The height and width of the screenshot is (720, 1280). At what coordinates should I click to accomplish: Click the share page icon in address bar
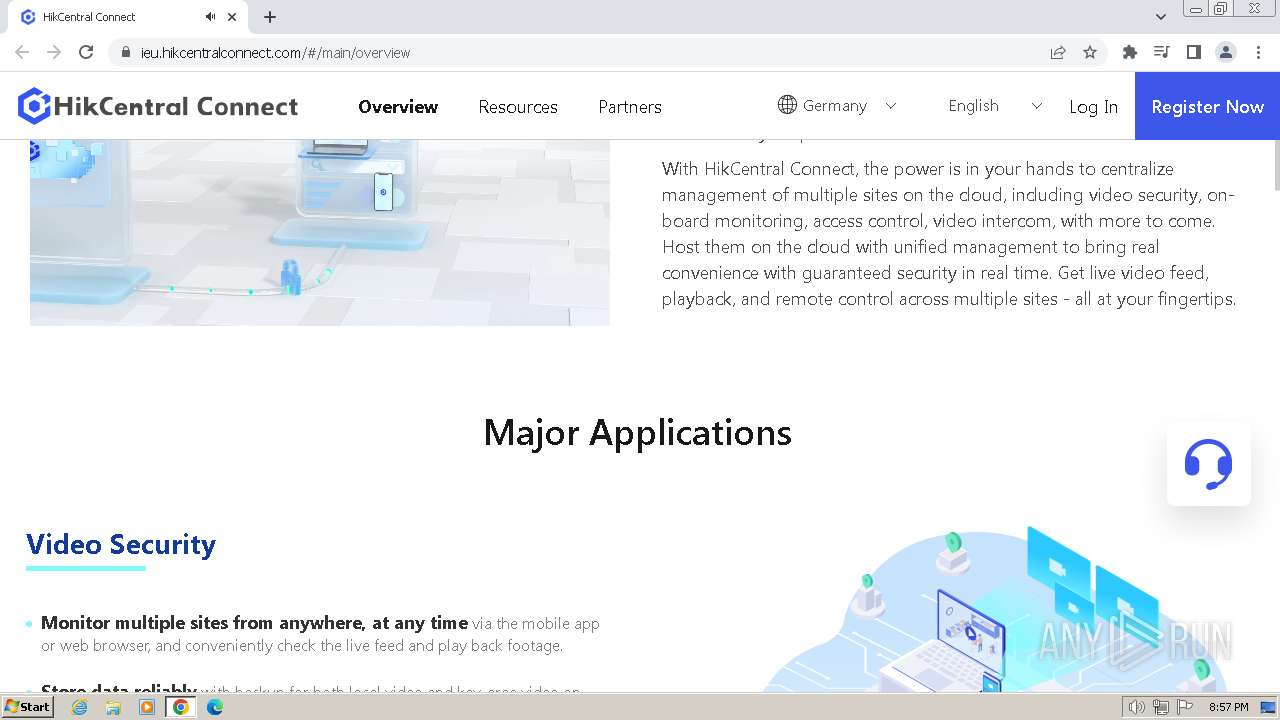(x=1058, y=52)
